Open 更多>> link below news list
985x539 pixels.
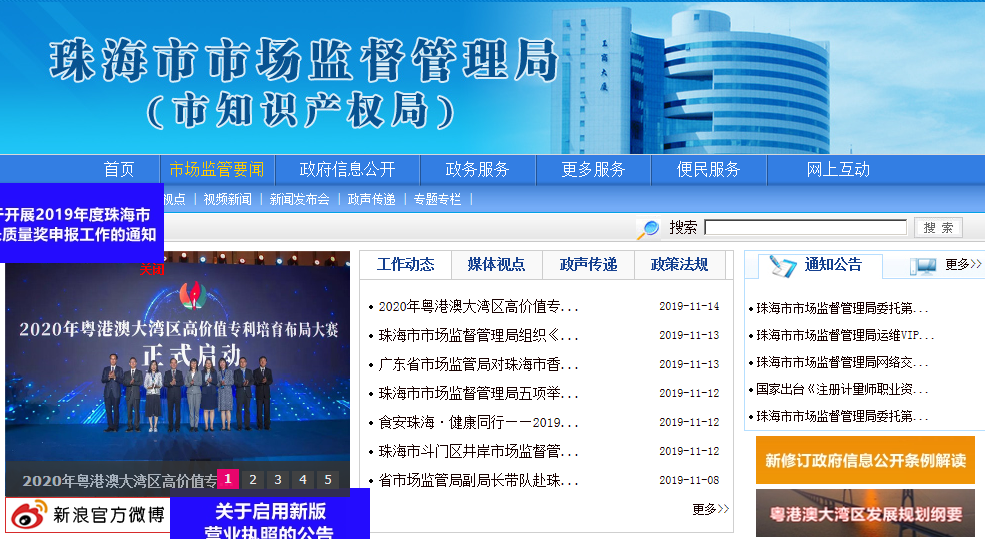(710, 509)
